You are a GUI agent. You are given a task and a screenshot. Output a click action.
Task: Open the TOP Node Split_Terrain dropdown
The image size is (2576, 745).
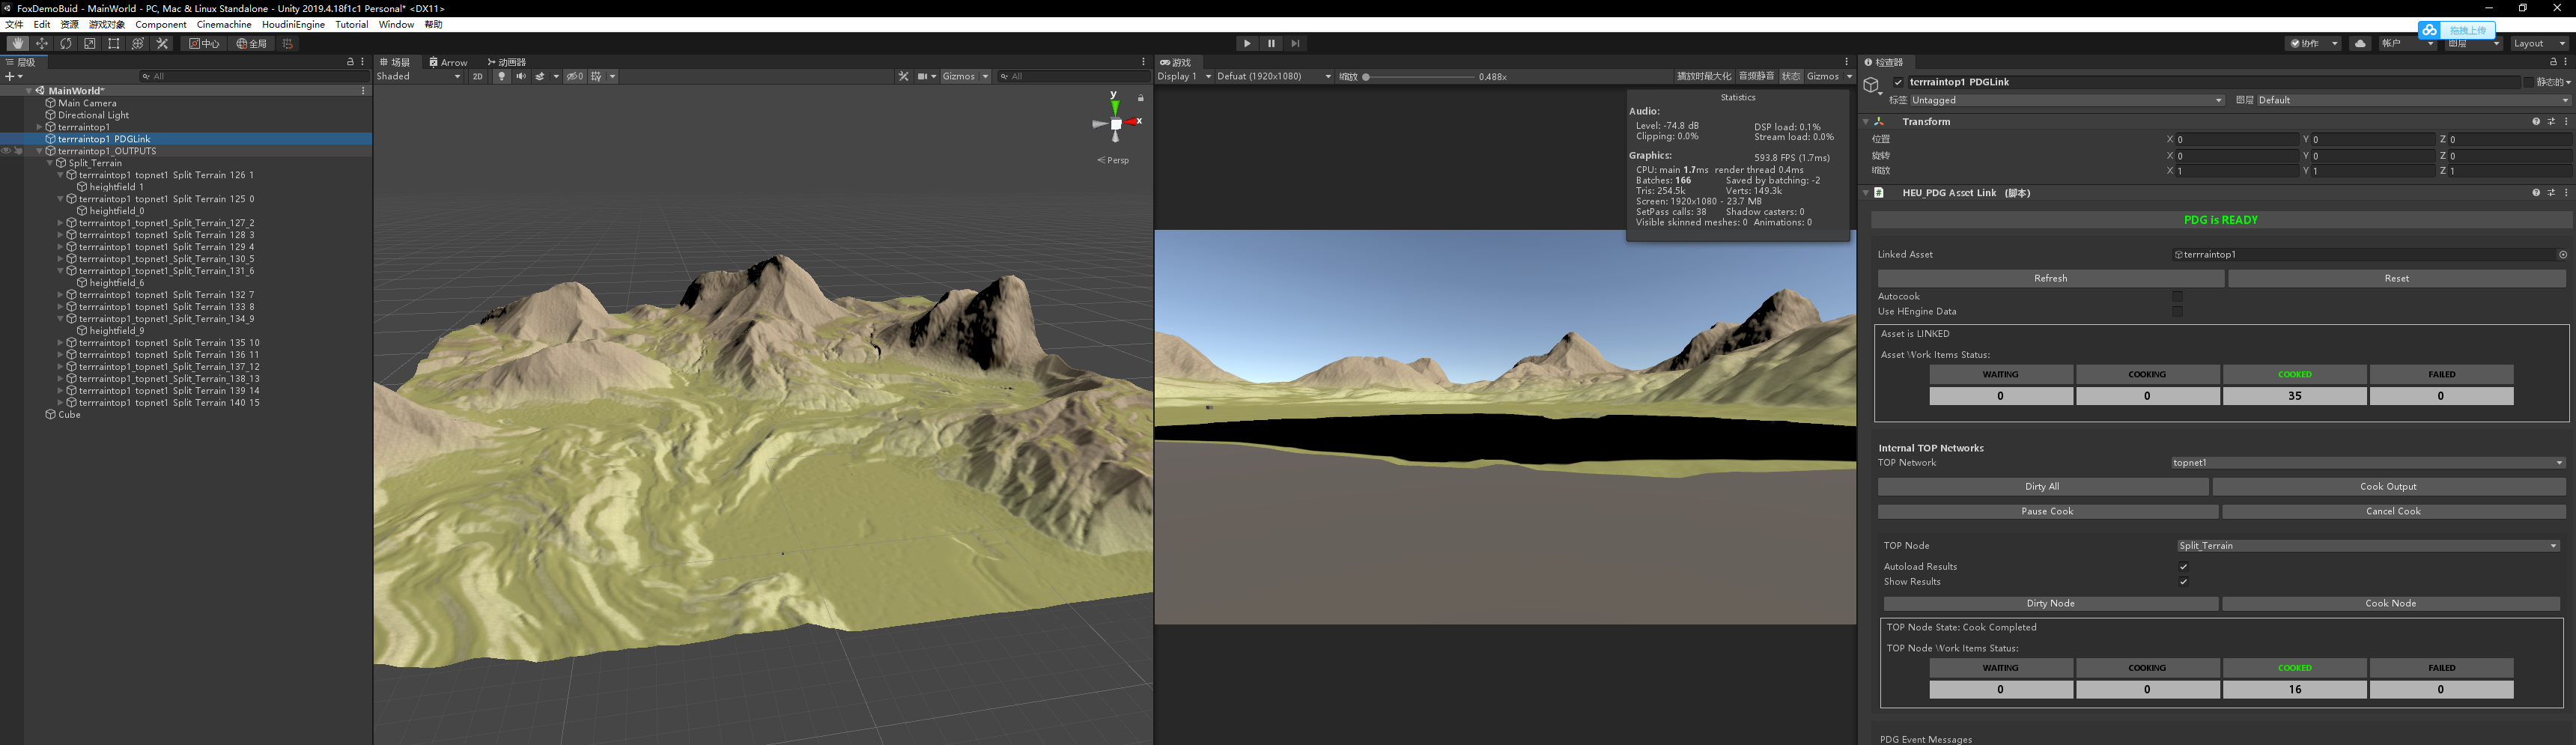click(2368, 546)
